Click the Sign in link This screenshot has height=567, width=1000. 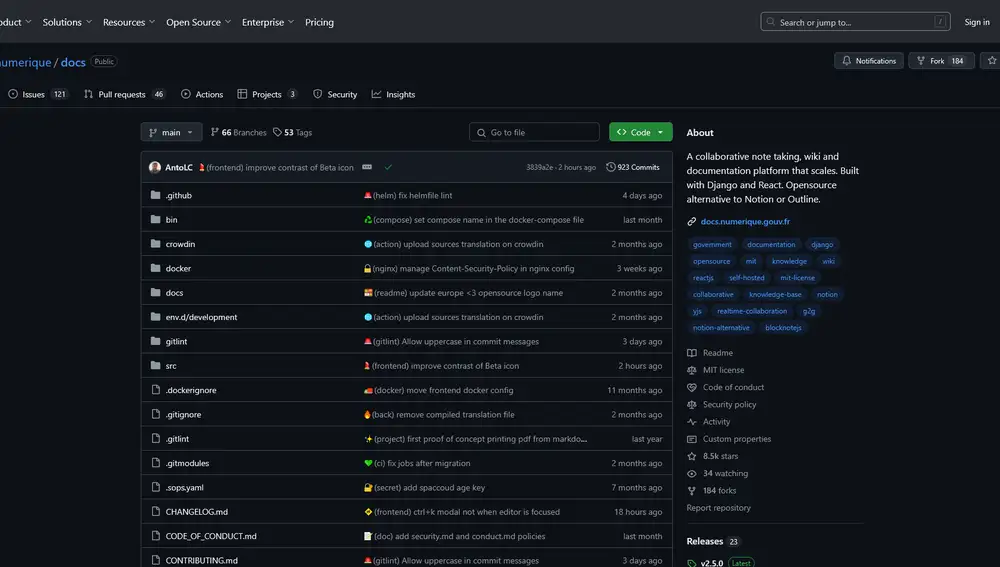point(976,22)
